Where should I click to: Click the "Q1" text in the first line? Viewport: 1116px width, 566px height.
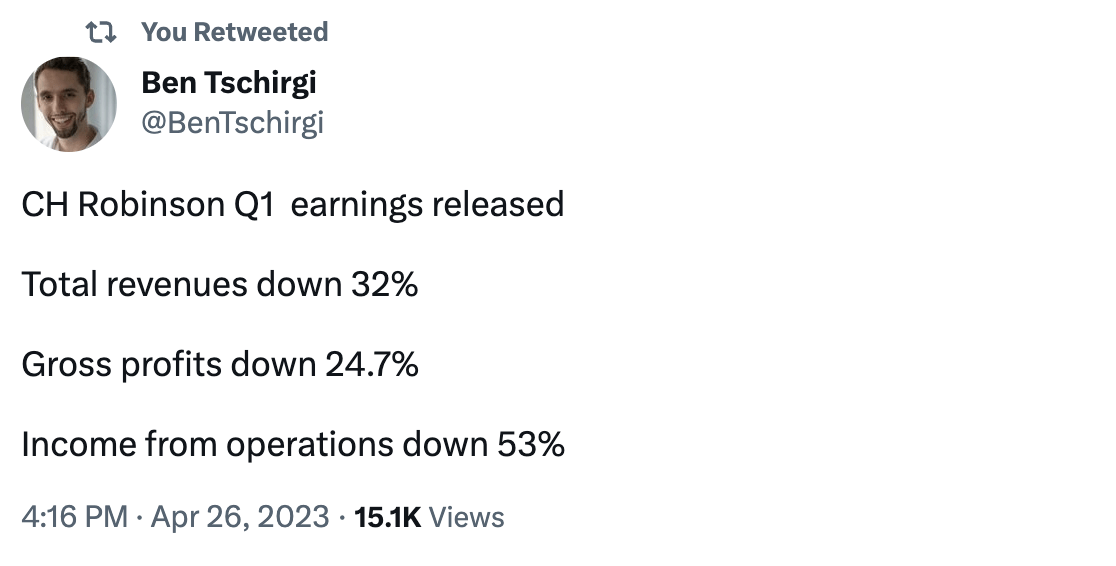pos(253,205)
